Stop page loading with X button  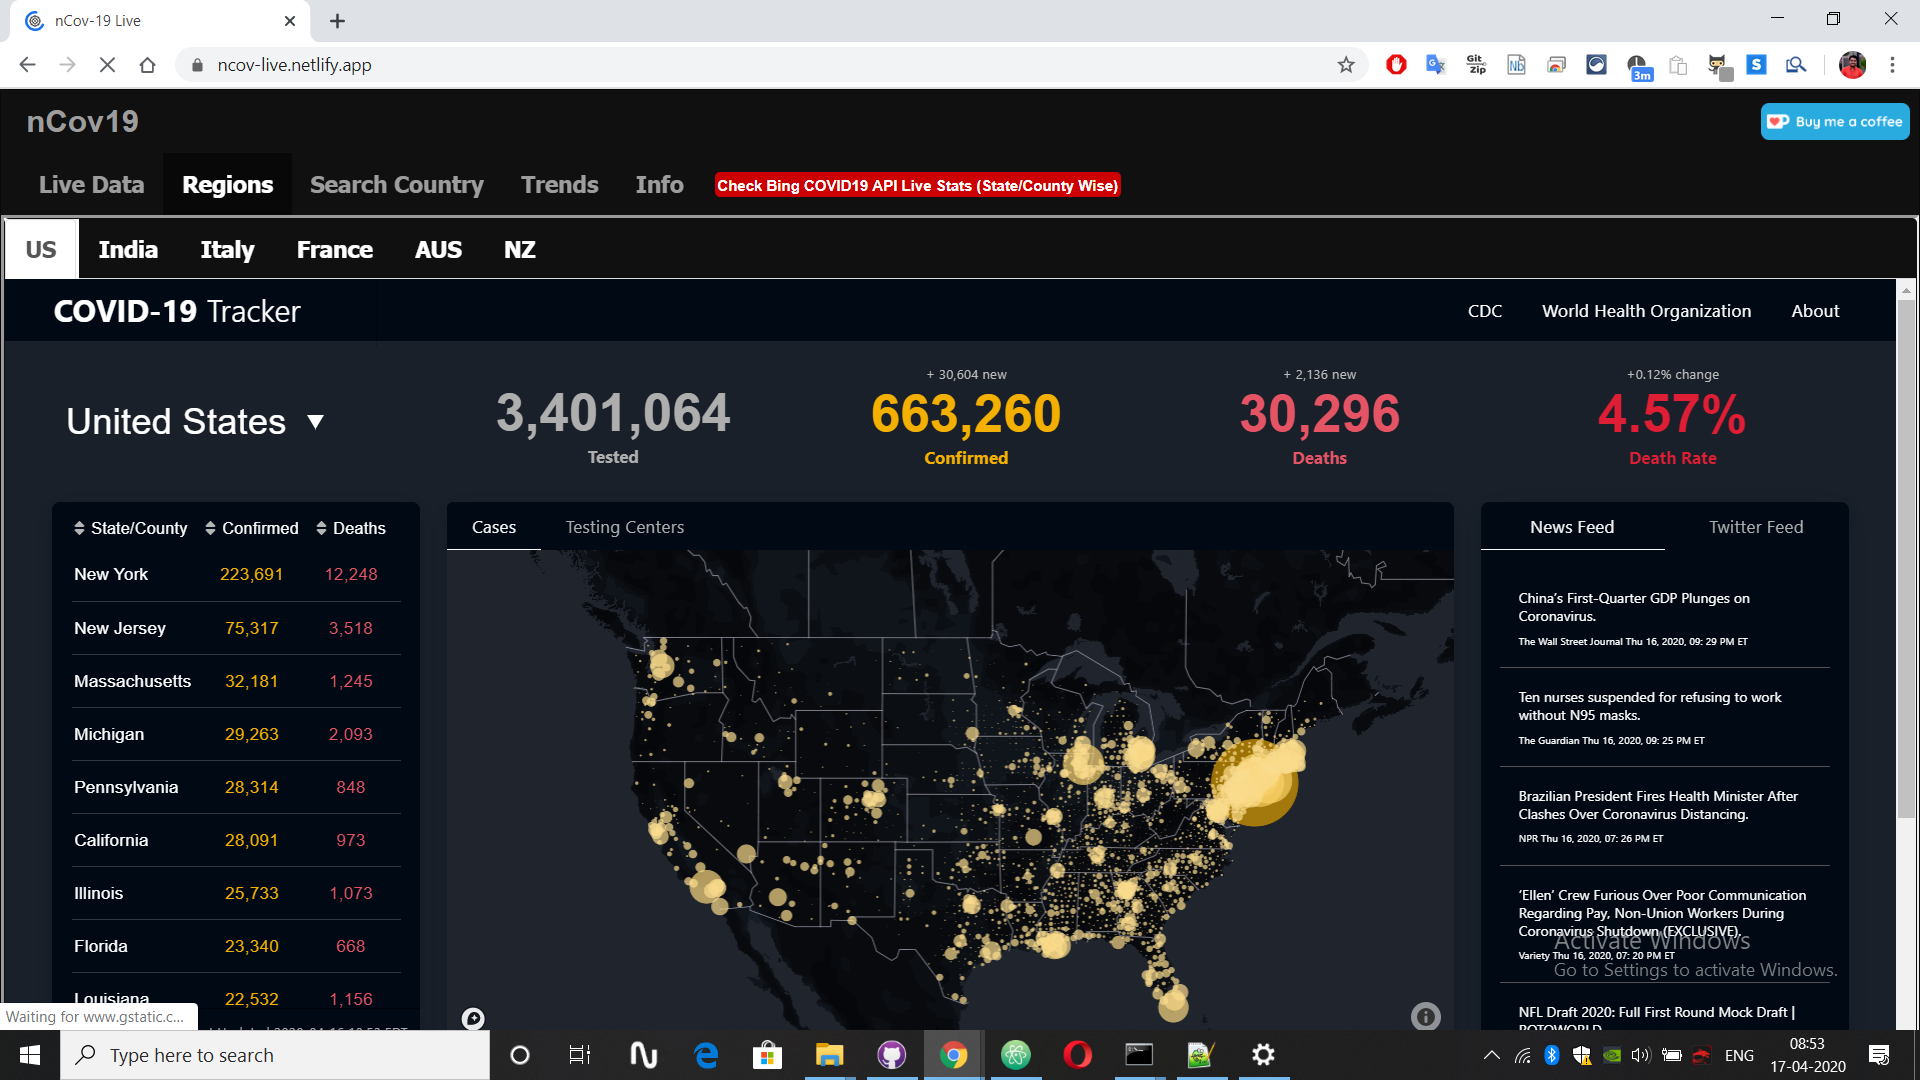point(107,65)
